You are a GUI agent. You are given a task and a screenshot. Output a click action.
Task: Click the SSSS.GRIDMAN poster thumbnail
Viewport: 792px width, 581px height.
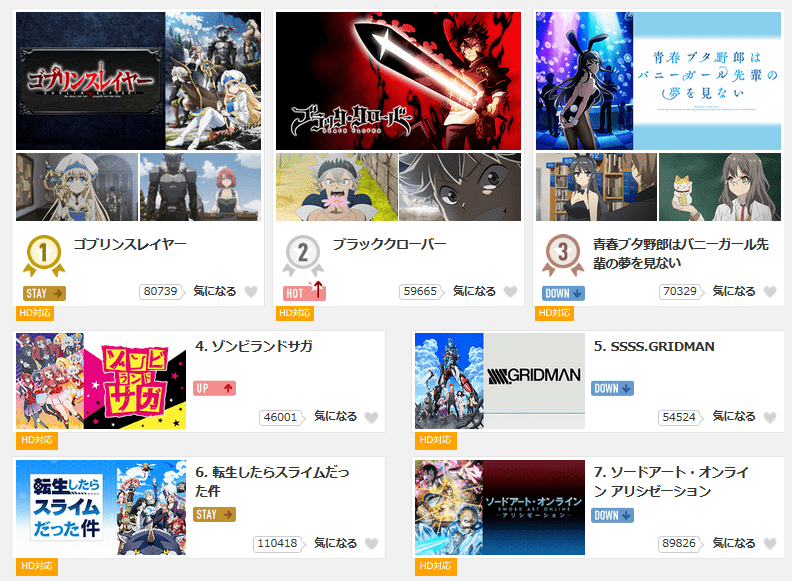(x=500, y=381)
